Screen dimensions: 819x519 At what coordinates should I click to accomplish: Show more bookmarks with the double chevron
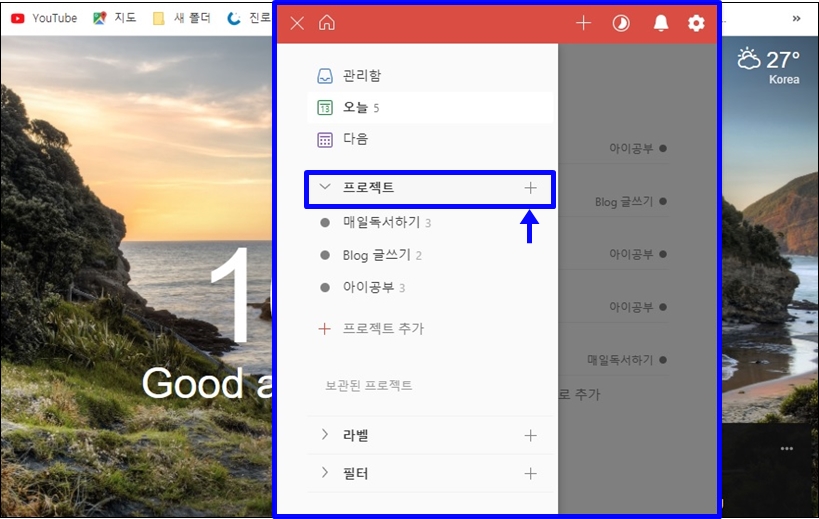coord(796,18)
